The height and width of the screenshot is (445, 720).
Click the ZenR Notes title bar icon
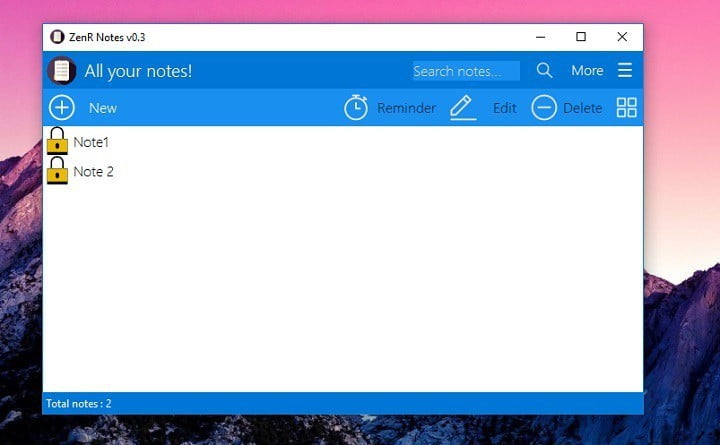coord(57,37)
